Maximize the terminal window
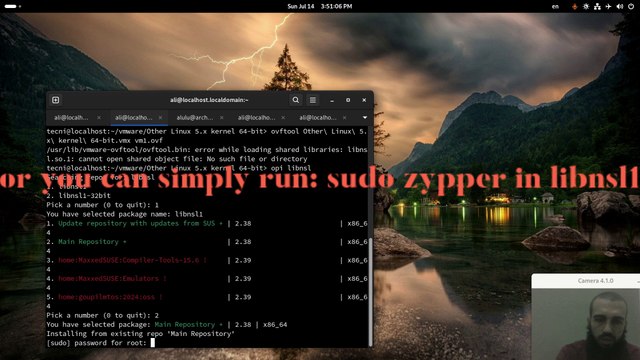Viewport: 640px width, 360px height. click(348, 100)
